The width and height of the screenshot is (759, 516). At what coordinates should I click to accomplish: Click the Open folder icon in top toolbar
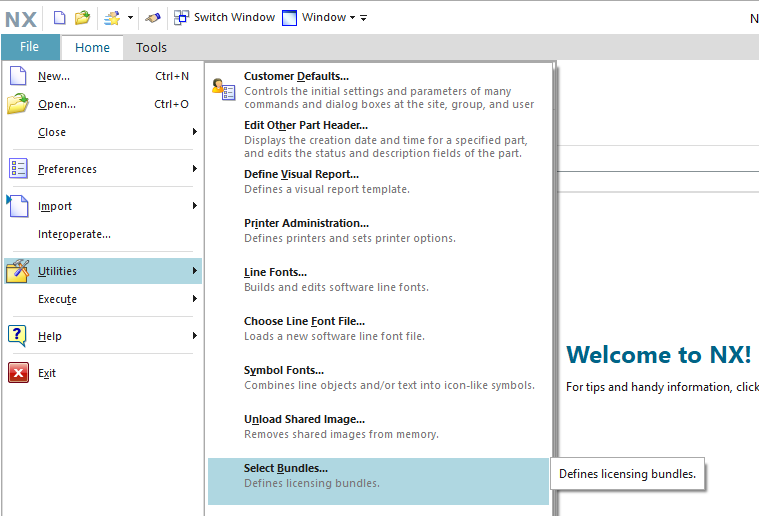(x=83, y=17)
